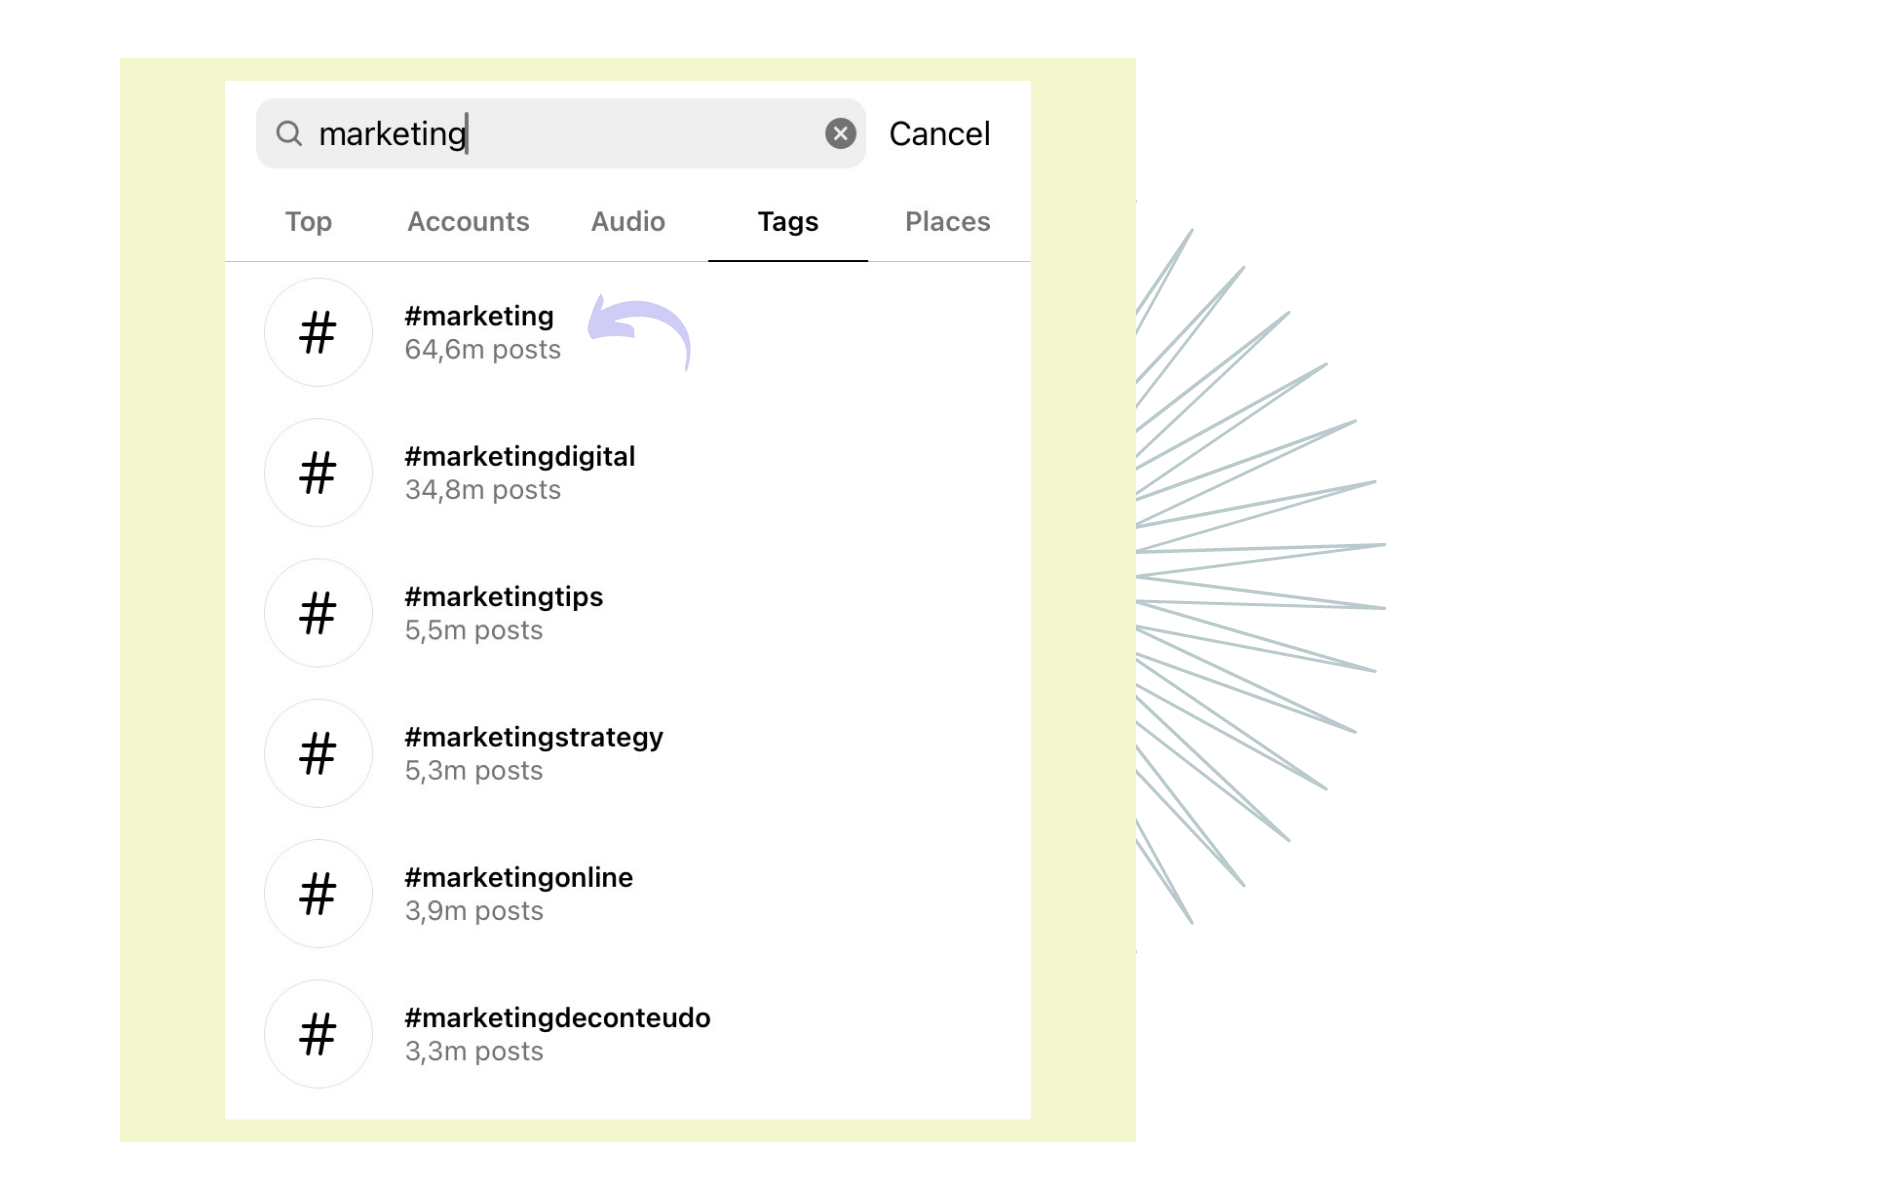The width and height of the screenshot is (1900, 1200).
Task: Go to the Places tab
Action: coord(948,221)
